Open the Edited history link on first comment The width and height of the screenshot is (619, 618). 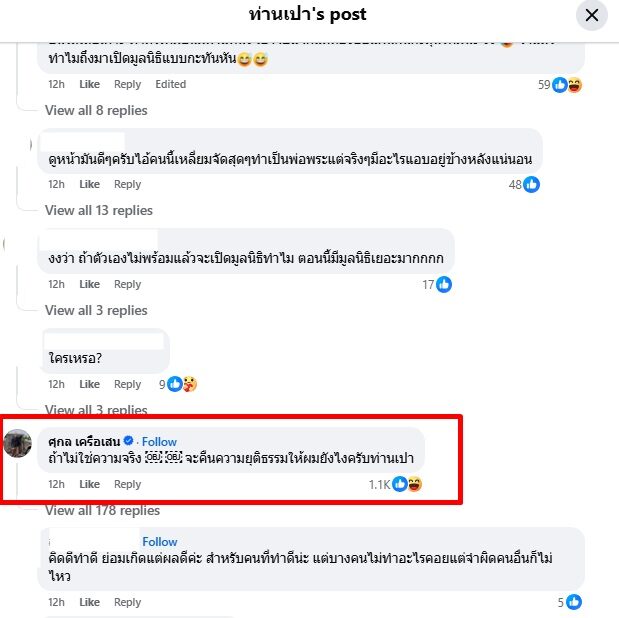pyautogui.click(x=171, y=85)
